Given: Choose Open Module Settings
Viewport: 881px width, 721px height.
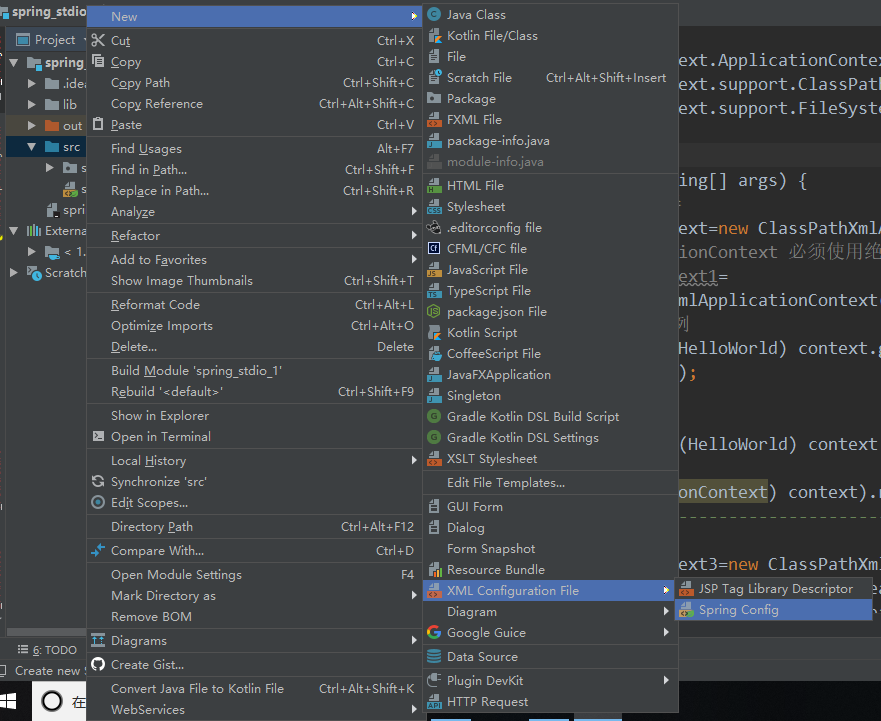Looking at the screenshot, I should click(x=255, y=574).
